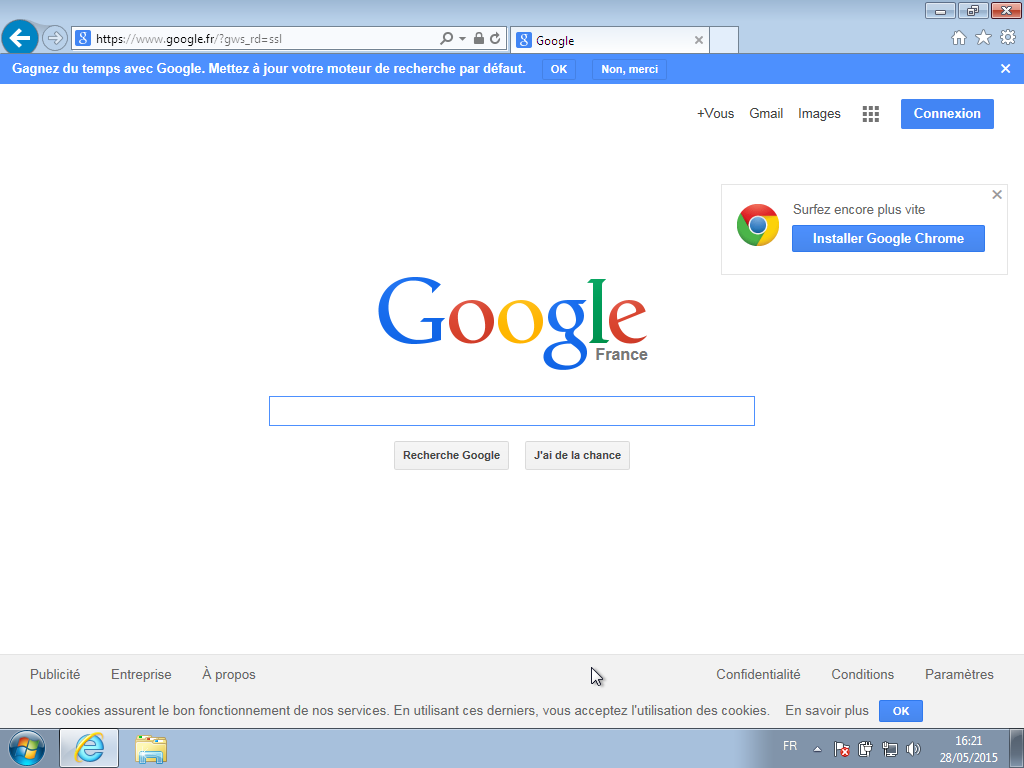Screen dimensions: 1024x768
Task: Click the Google France logo
Action: coord(513,323)
